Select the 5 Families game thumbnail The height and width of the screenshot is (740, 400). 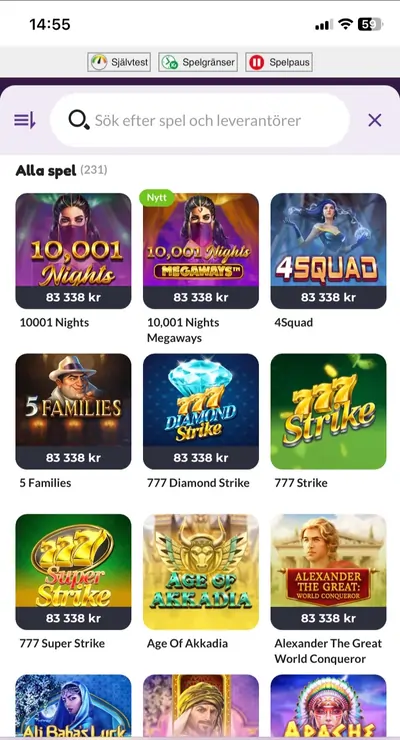click(x=73, y=412)
